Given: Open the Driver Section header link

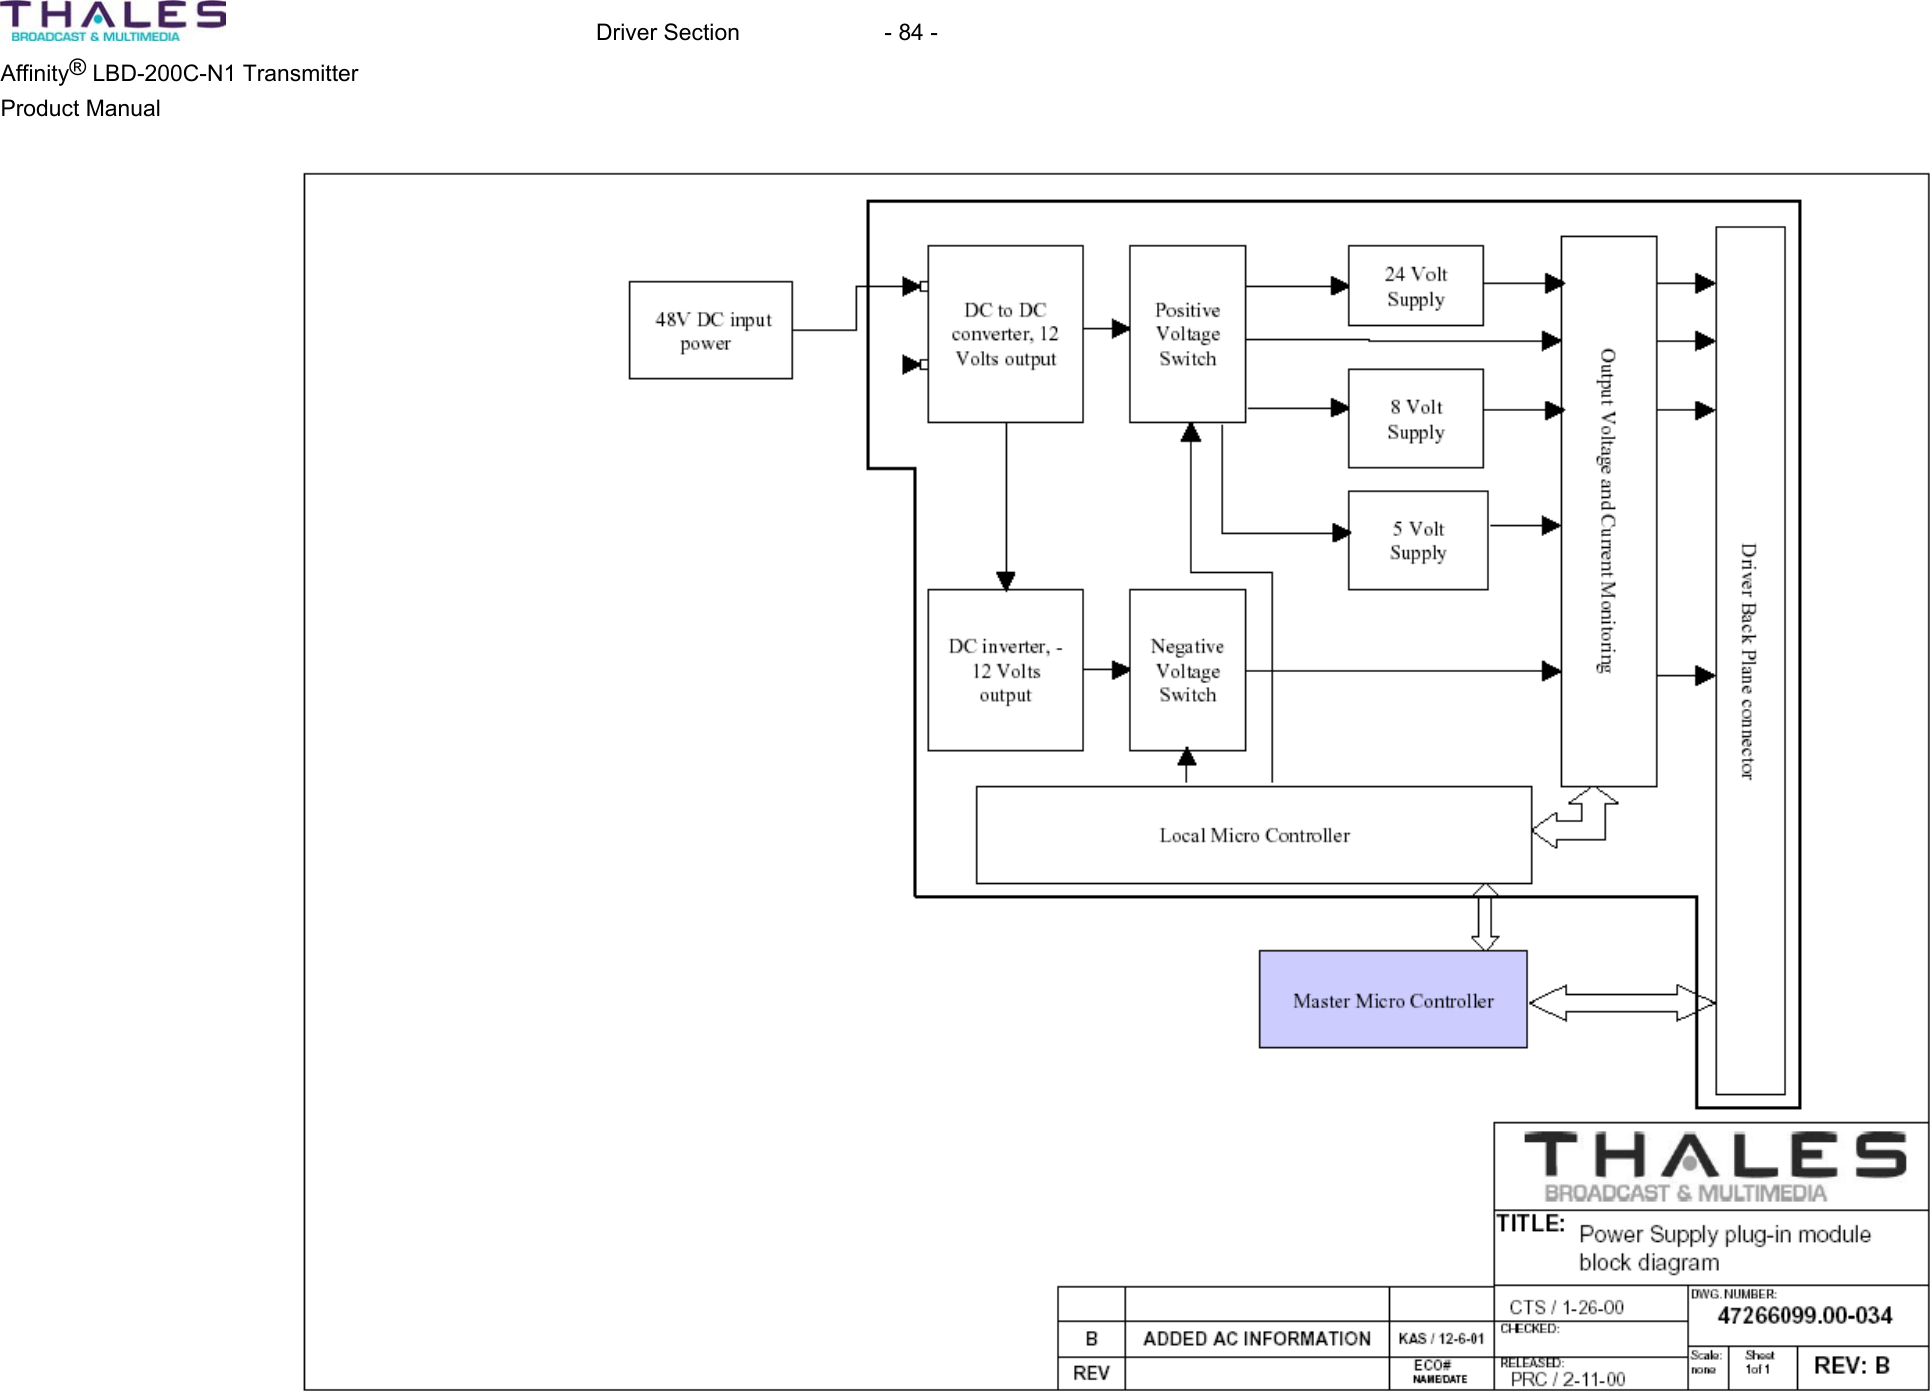Looking at the screenshot, I should pos(666,32).
